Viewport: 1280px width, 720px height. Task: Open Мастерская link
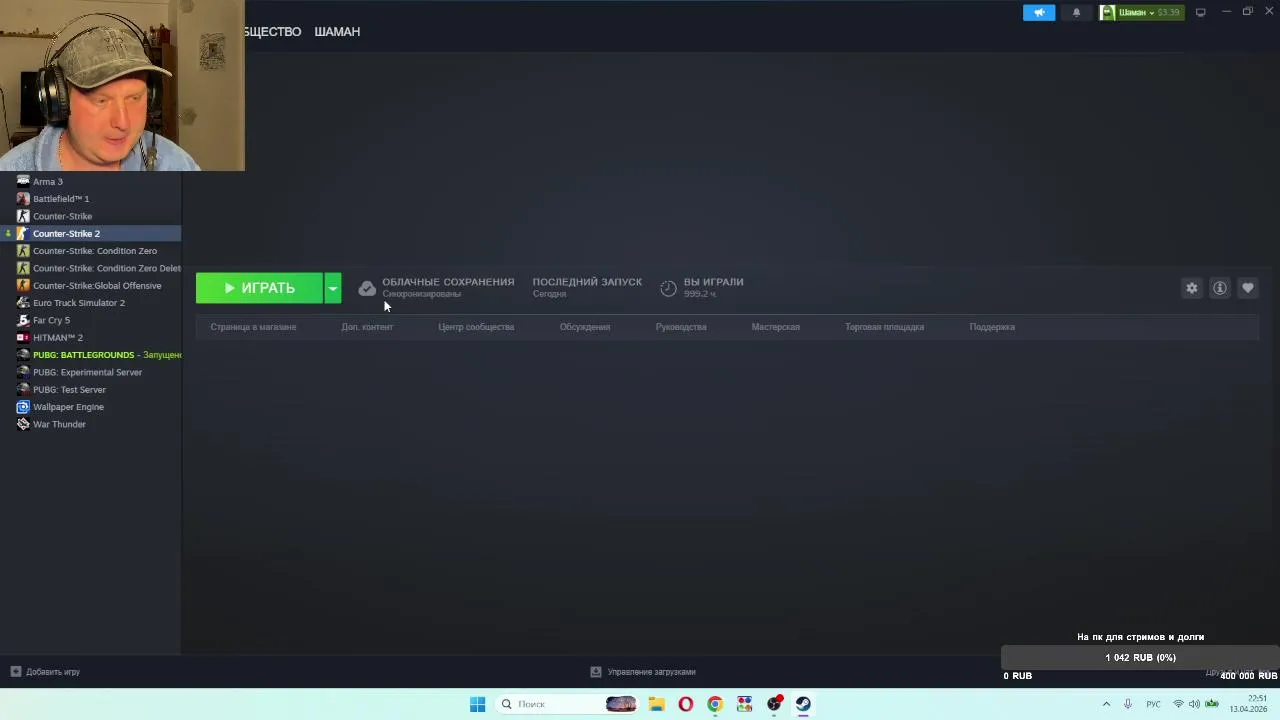776,327
